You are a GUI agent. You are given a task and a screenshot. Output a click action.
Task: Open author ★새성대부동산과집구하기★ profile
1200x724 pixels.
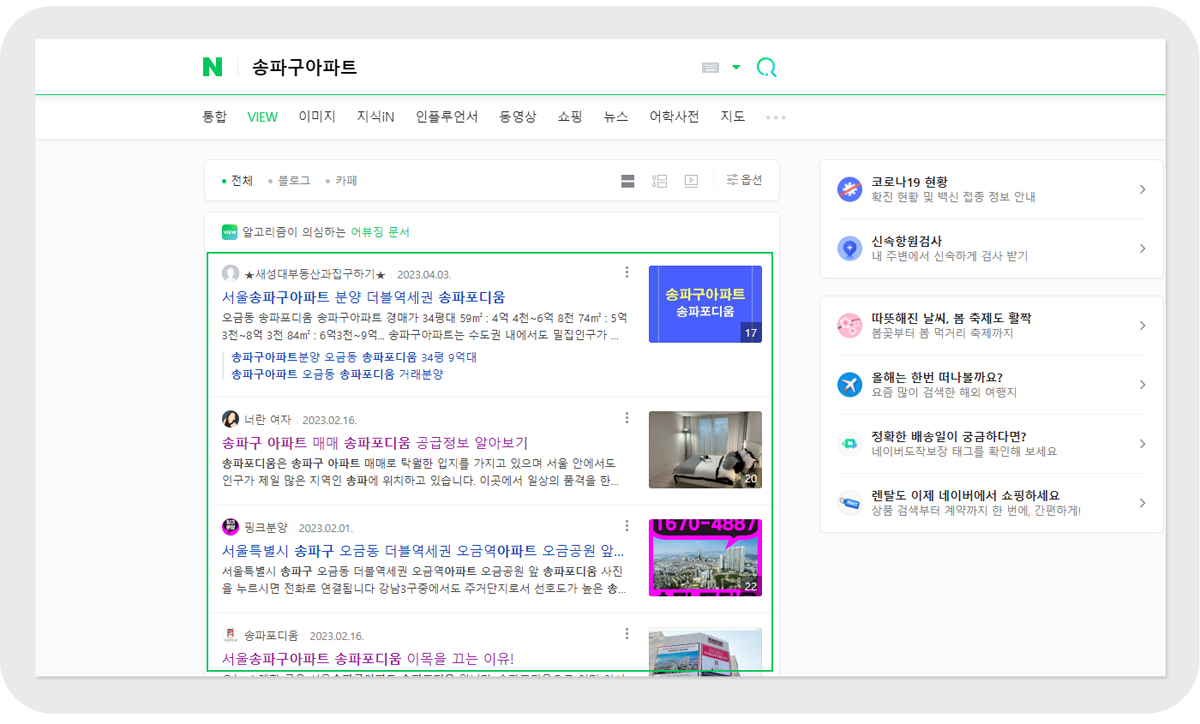[315, 274]
